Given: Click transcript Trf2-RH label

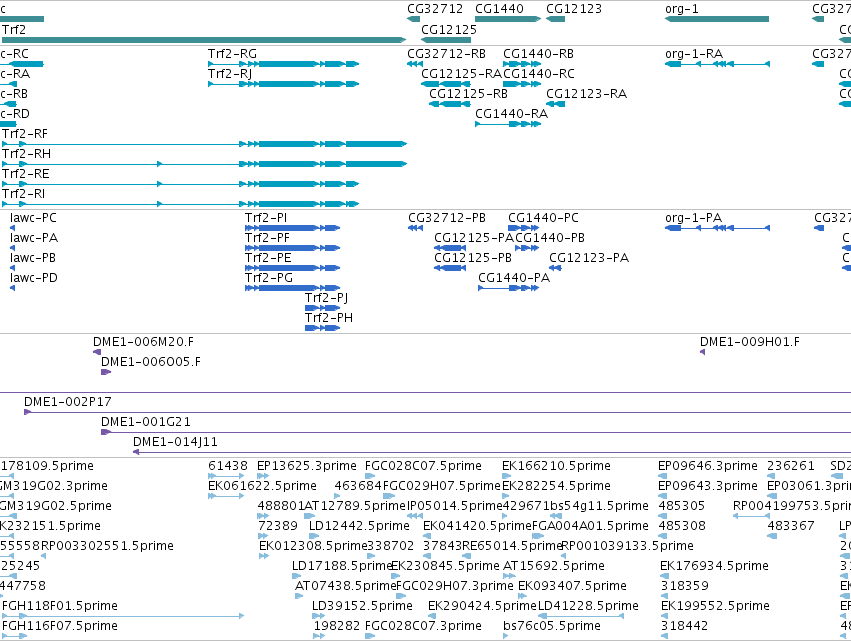Looking at the screenshot, I should (x=27, y=154).
